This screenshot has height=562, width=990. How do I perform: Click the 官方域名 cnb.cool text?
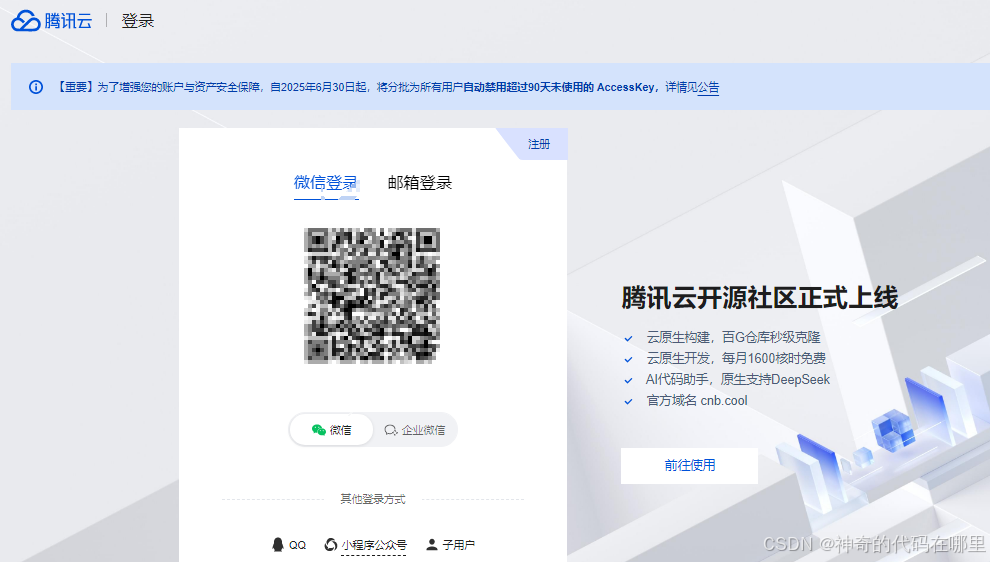click(696, 400)
